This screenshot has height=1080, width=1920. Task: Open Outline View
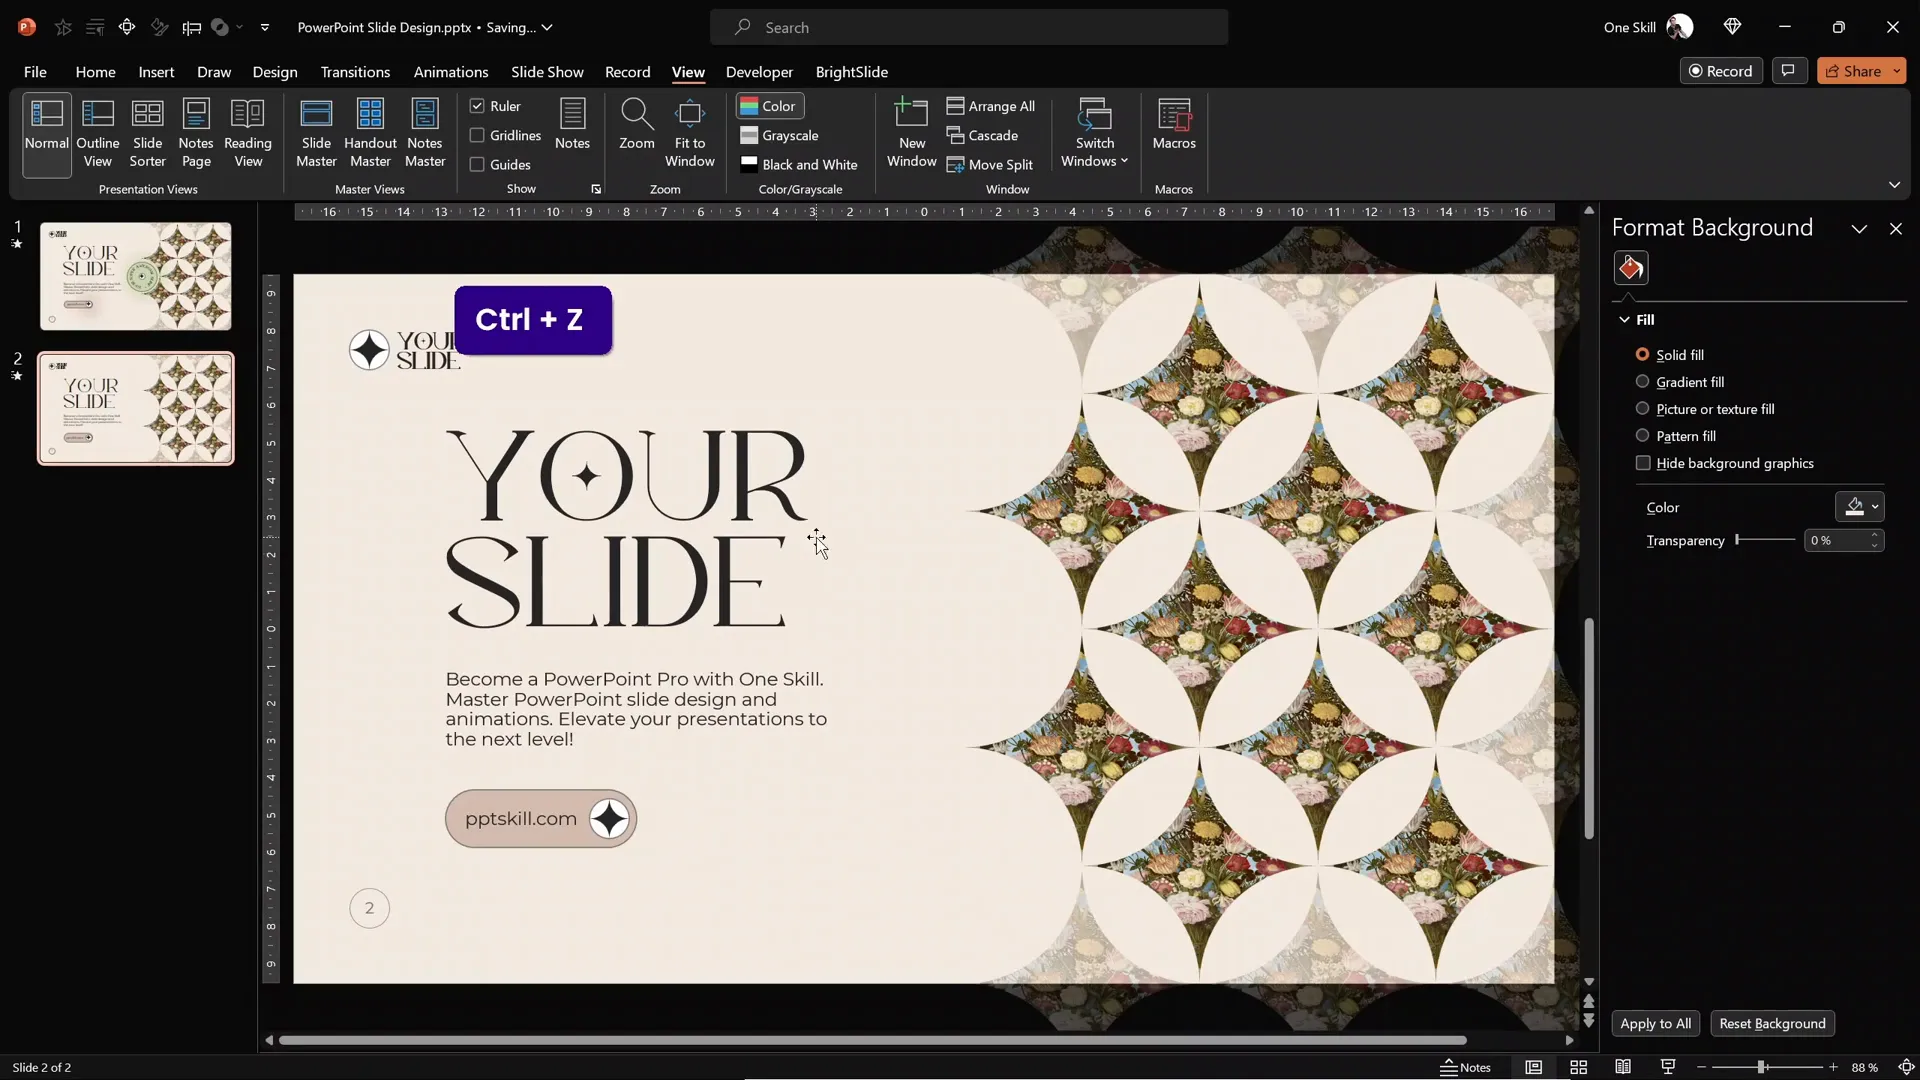coord(98,134)
